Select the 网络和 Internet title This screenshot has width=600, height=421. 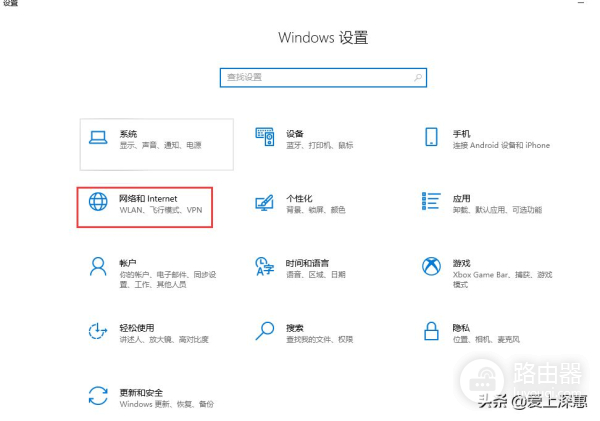coord(148,199)
